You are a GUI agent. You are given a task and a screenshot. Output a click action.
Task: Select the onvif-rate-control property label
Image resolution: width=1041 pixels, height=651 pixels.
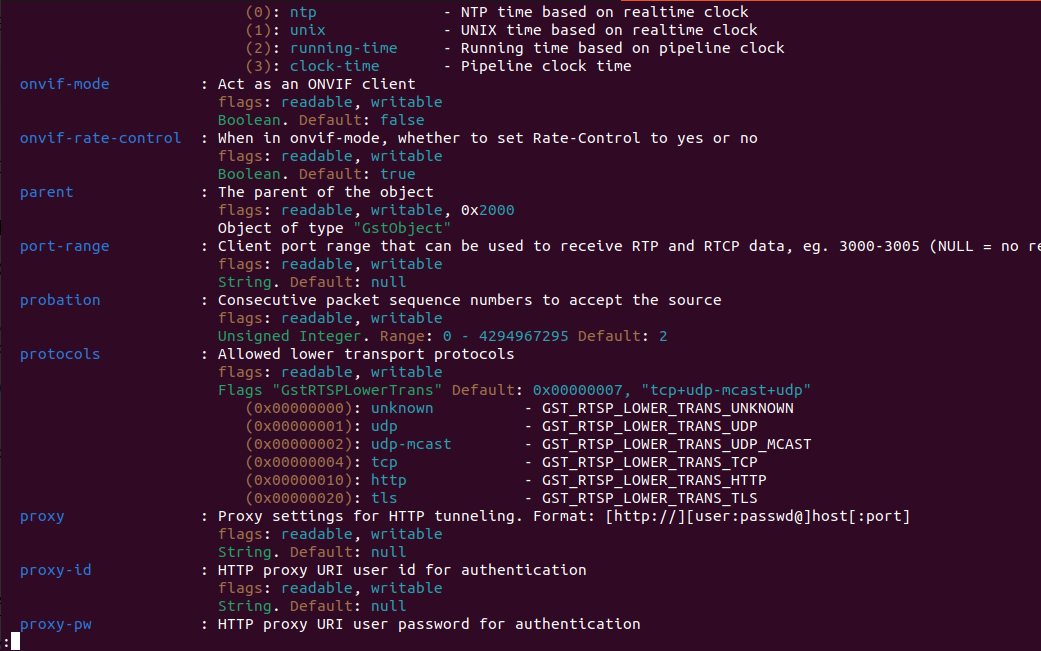pyautogui.click(x=100, y=138)
